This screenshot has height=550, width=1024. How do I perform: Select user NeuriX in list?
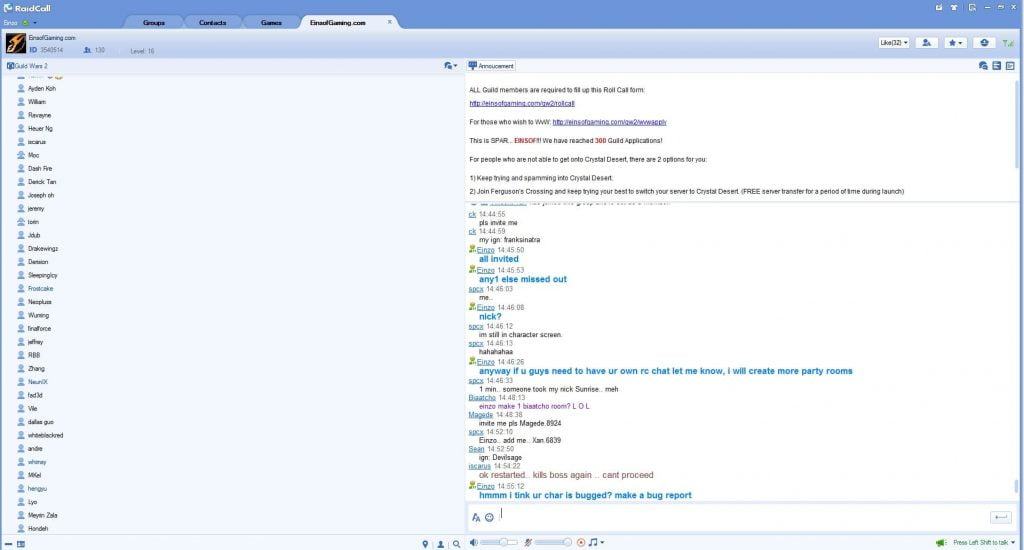coord(37,382)
